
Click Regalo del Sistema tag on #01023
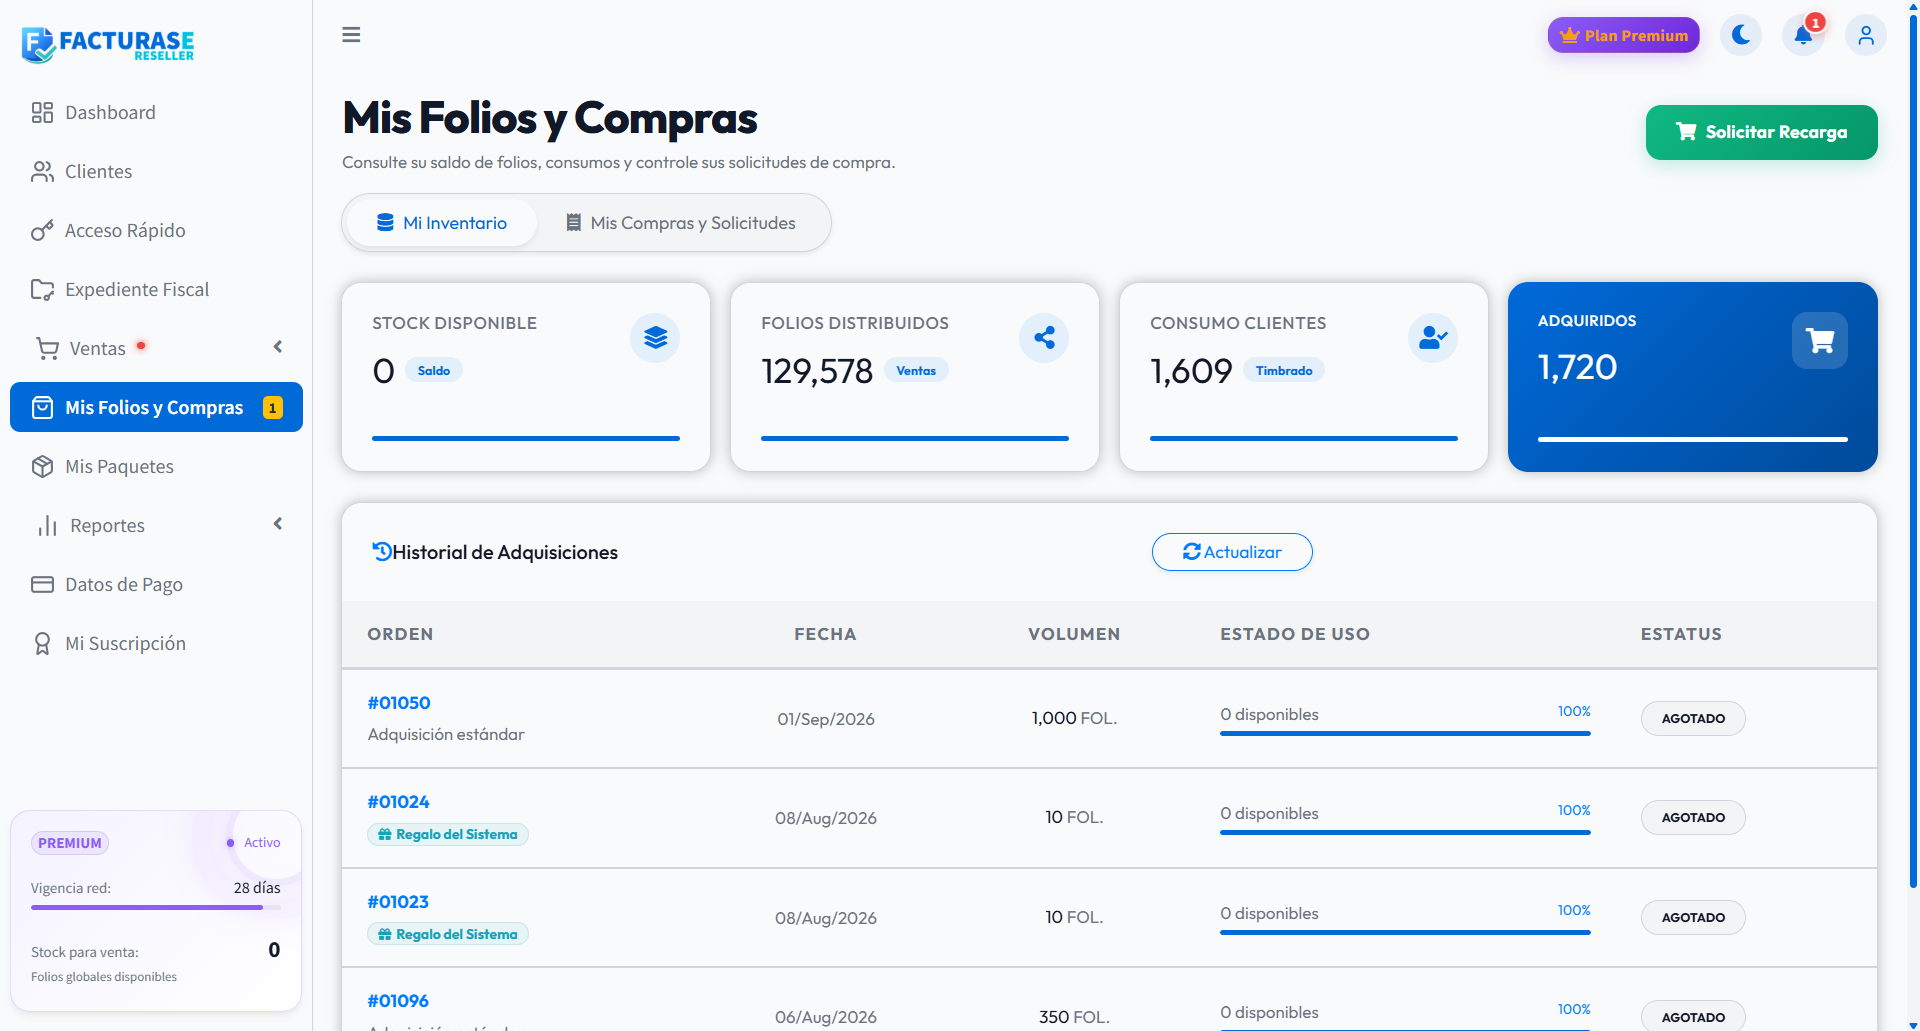coord(448,934)
